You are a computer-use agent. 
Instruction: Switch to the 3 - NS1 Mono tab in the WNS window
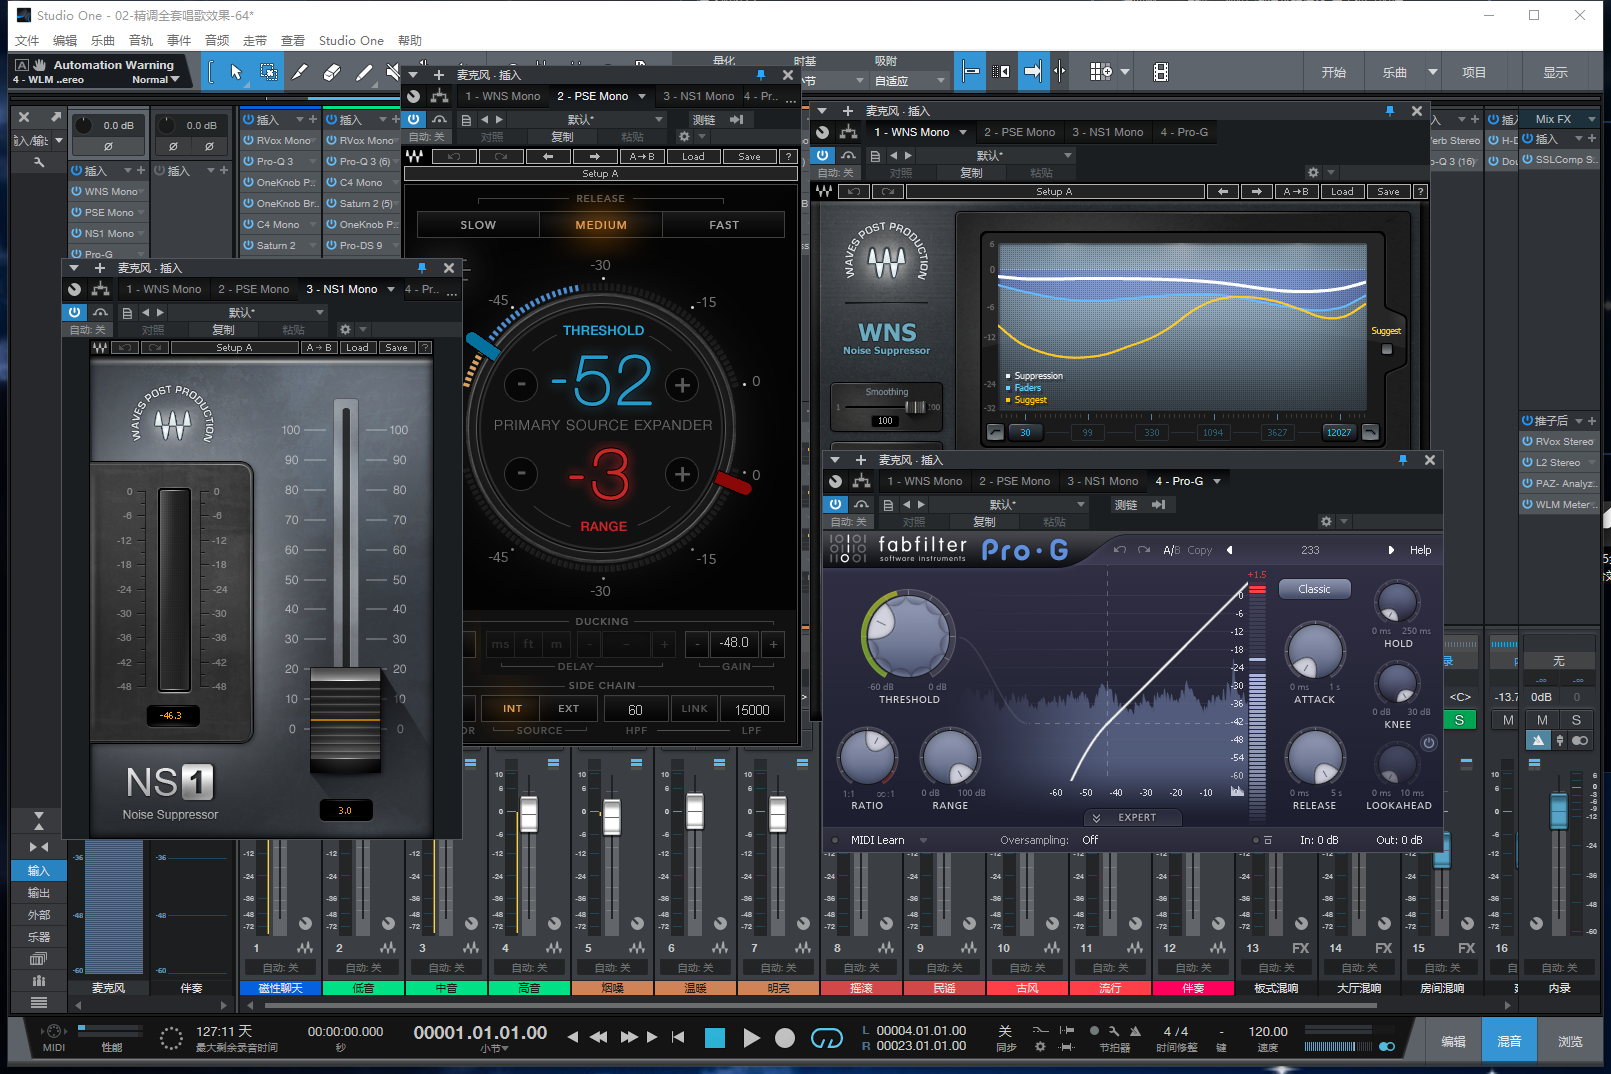coord(1107,132)
